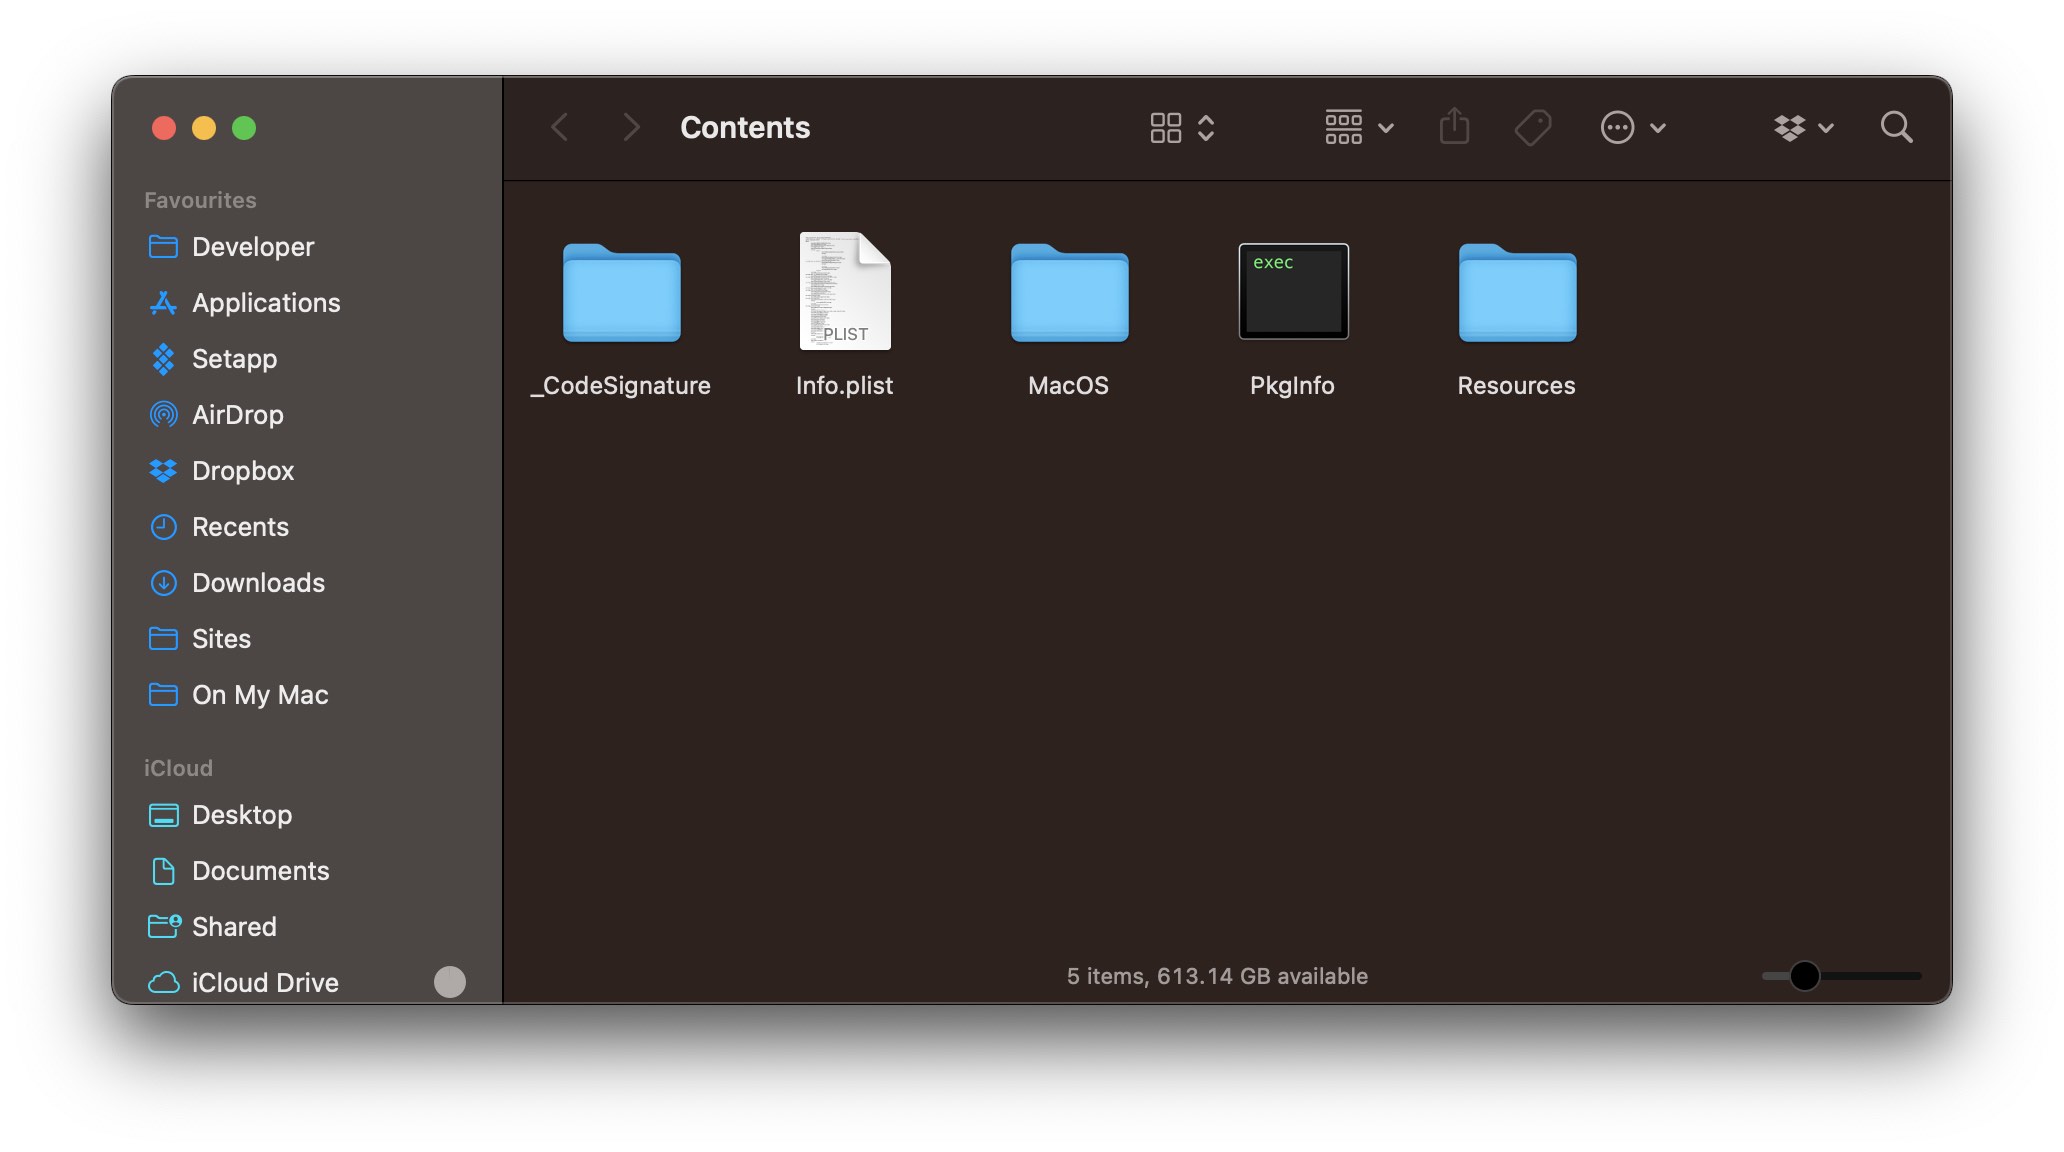Click the iCloud Drive cloud icon
The width and height of the screenshot is (2064, 1152).
[x=163, y=982]
